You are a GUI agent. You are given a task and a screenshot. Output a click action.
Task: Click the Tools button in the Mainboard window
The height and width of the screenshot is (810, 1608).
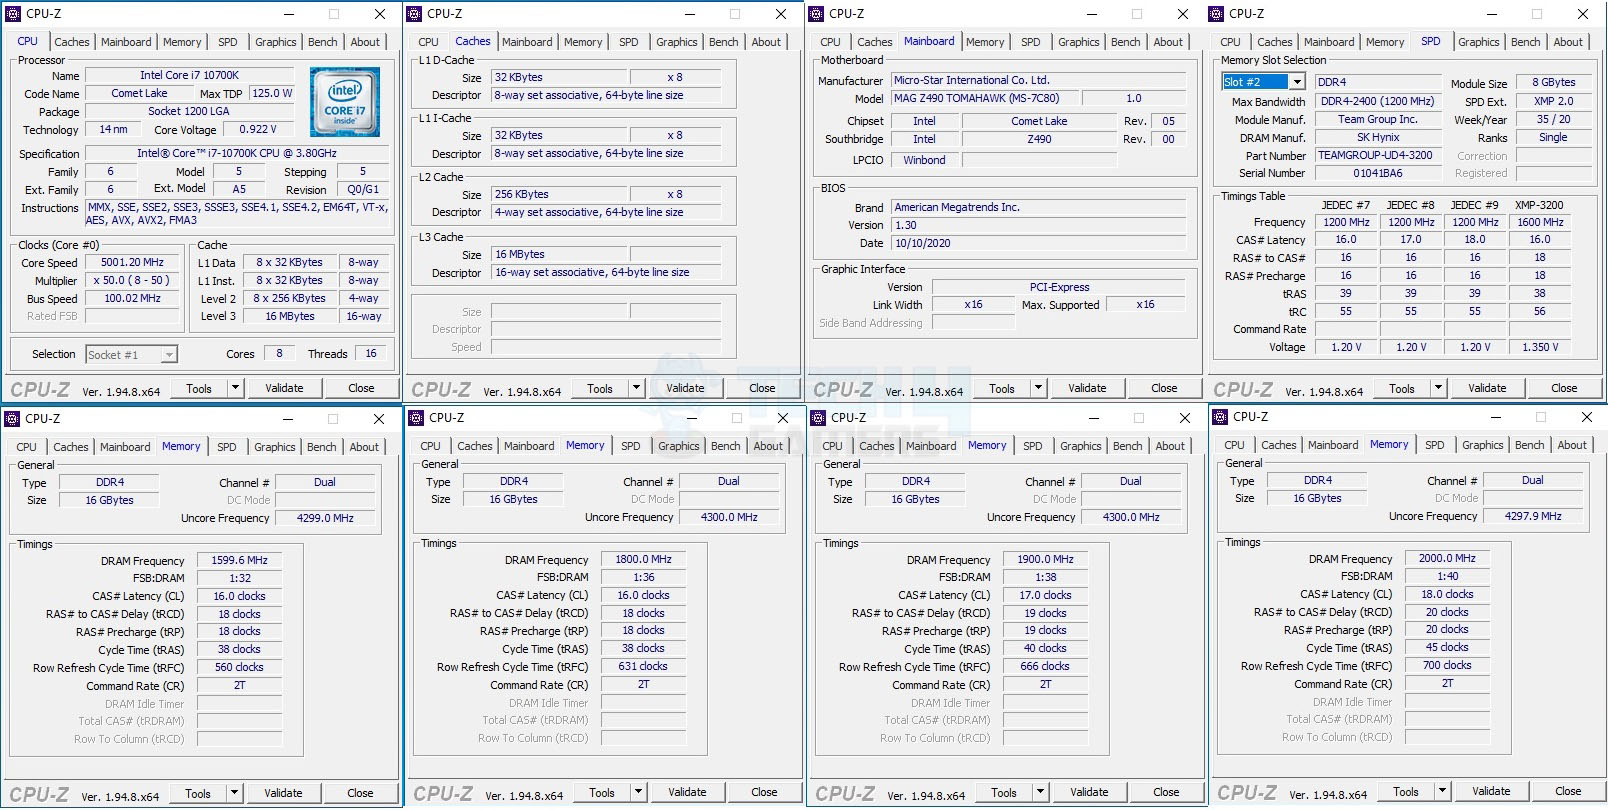1002,388
